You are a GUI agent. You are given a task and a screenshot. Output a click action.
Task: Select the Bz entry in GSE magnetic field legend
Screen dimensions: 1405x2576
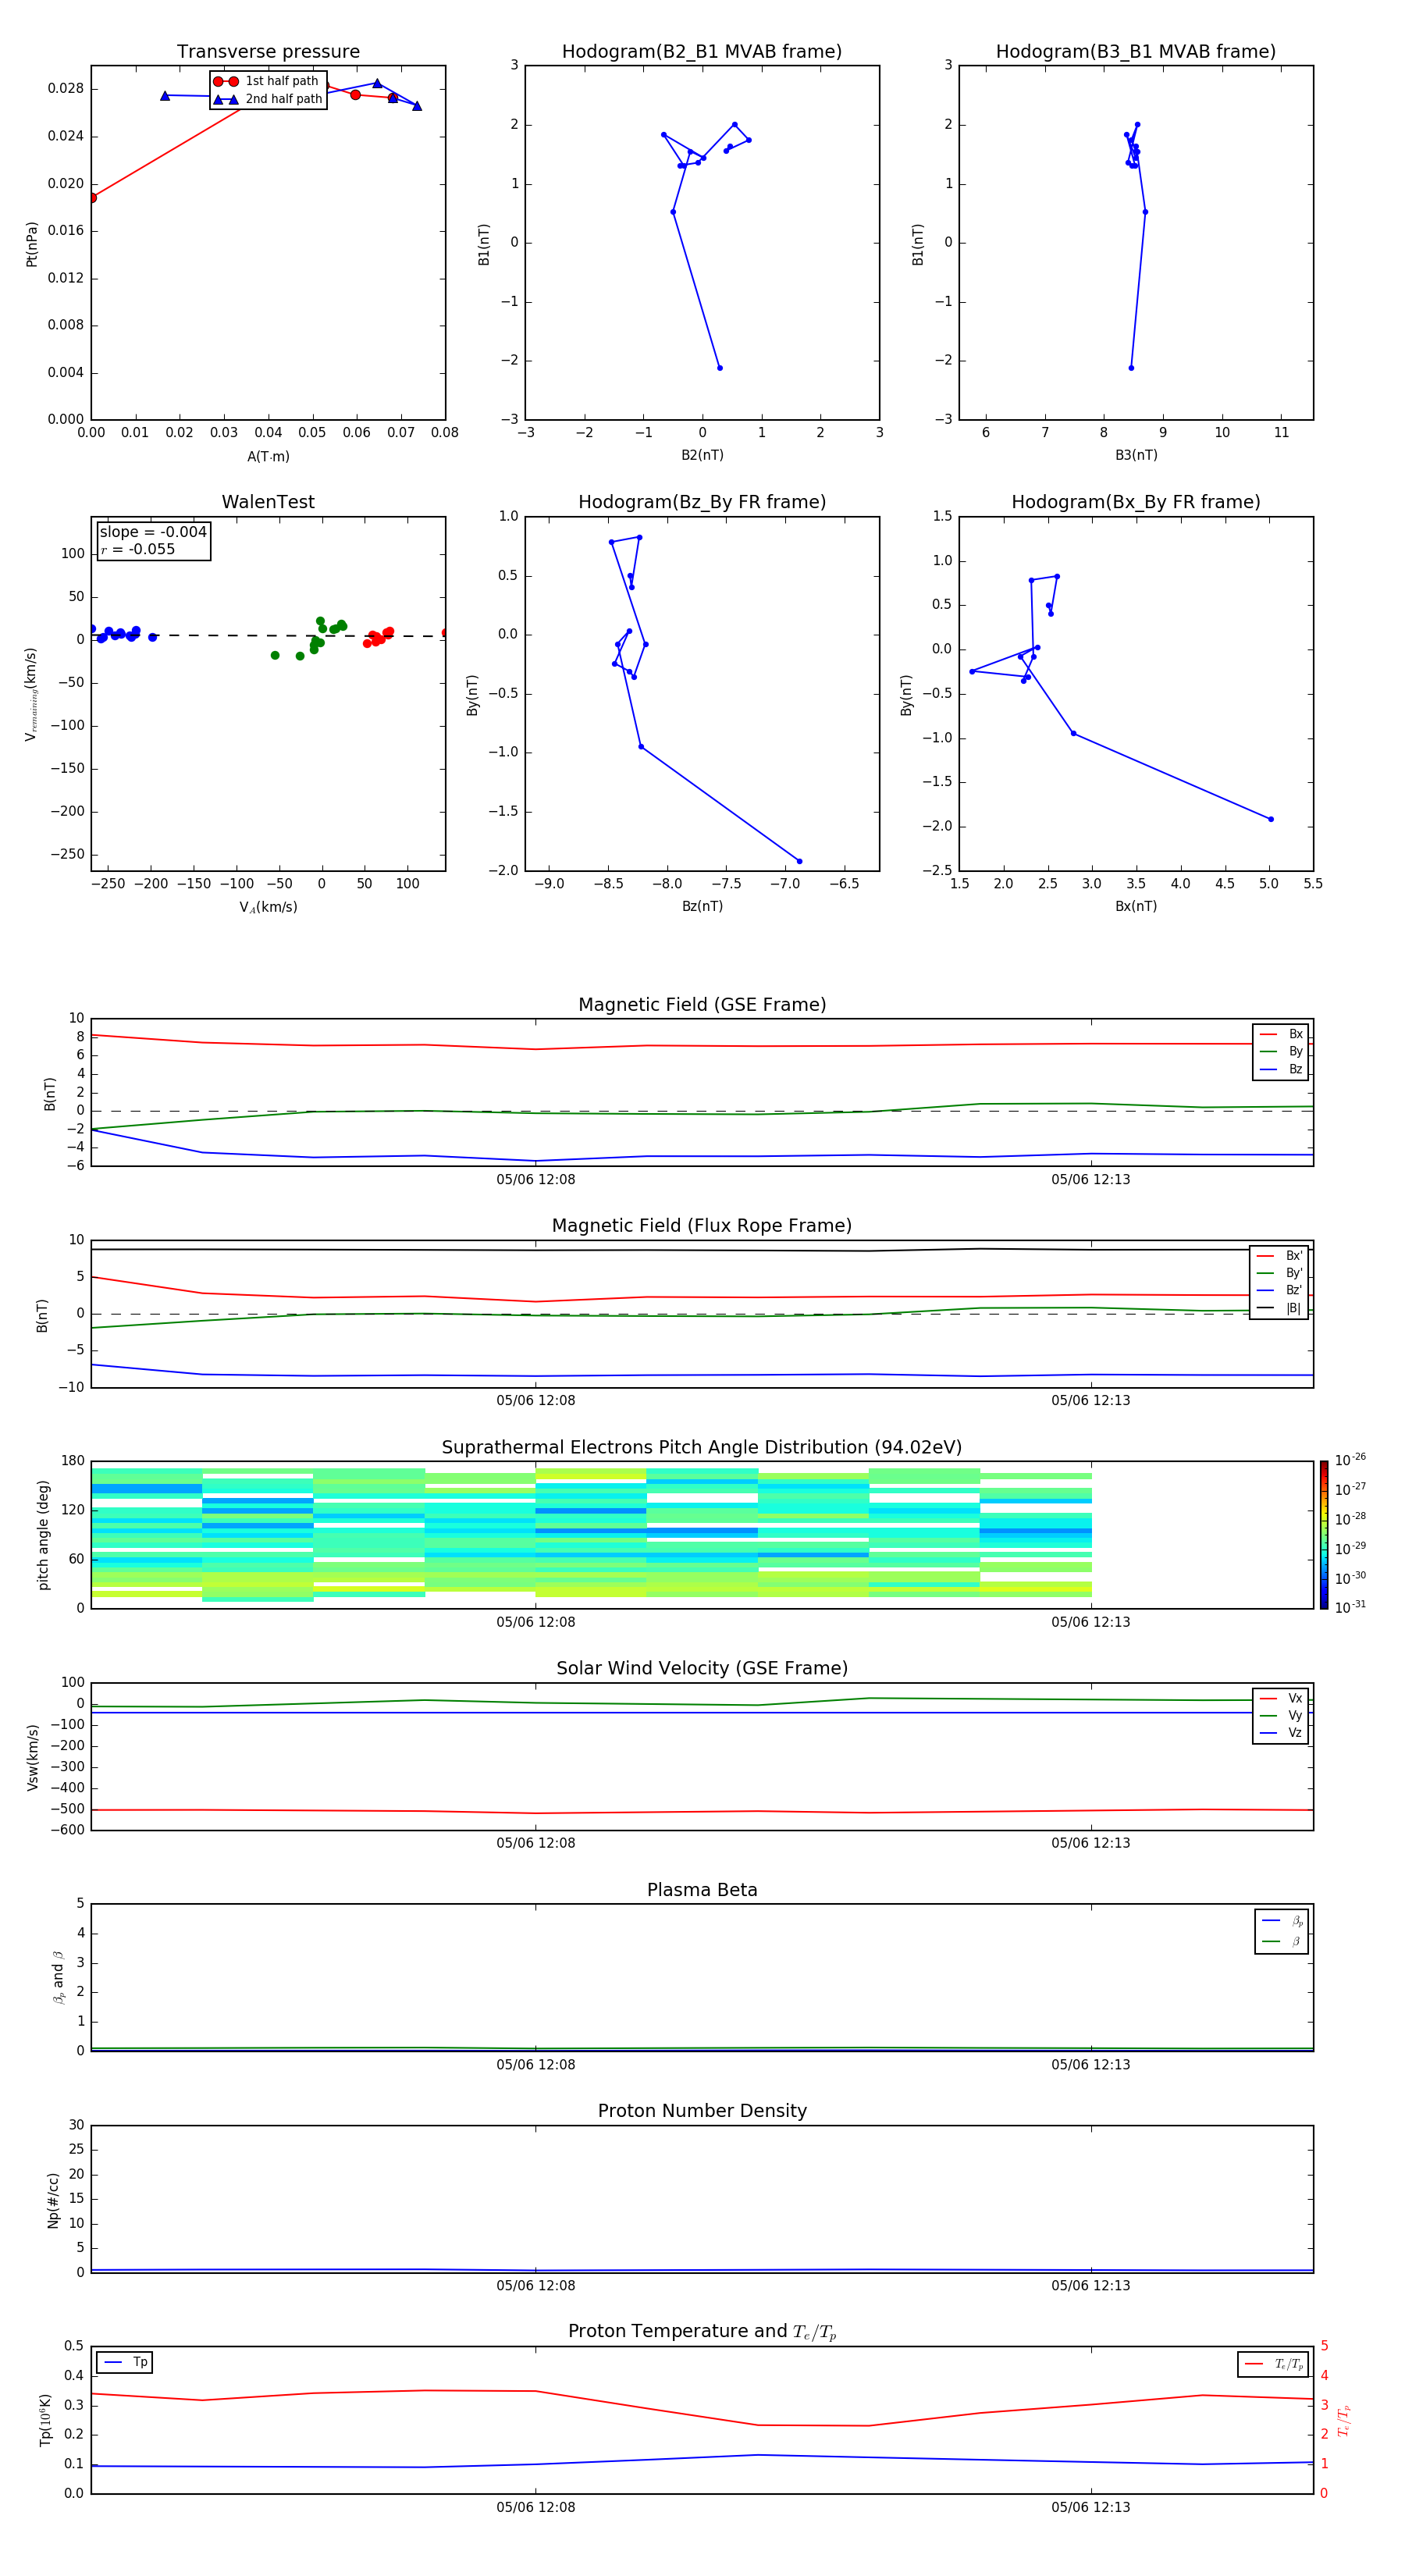pyautogui.click(x=1281, y=1070)
